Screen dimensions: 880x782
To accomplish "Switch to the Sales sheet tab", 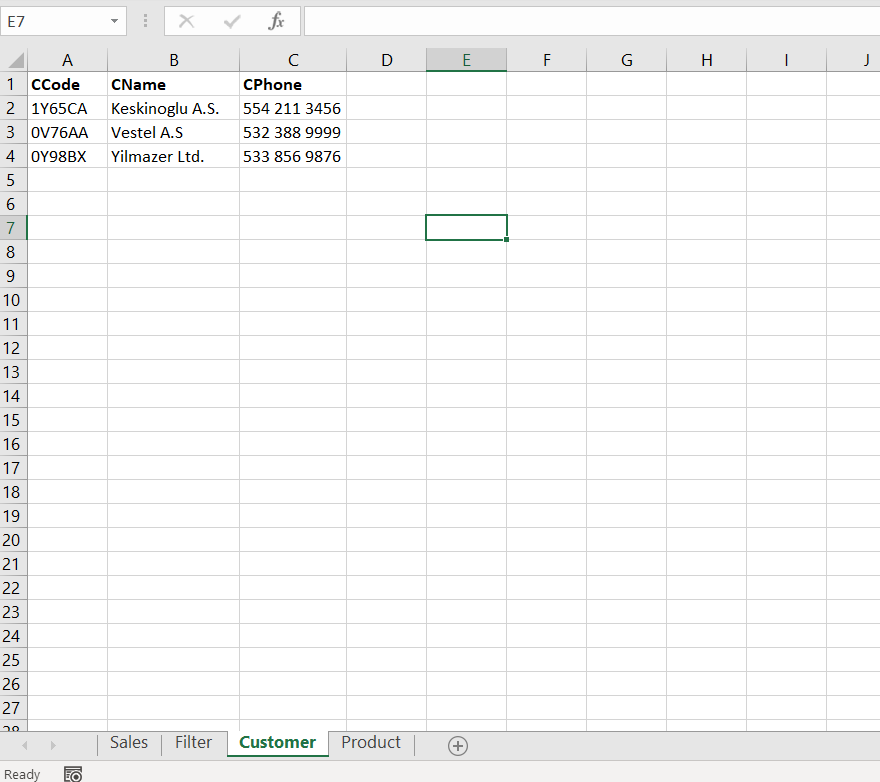I will [x=128, y=743].
